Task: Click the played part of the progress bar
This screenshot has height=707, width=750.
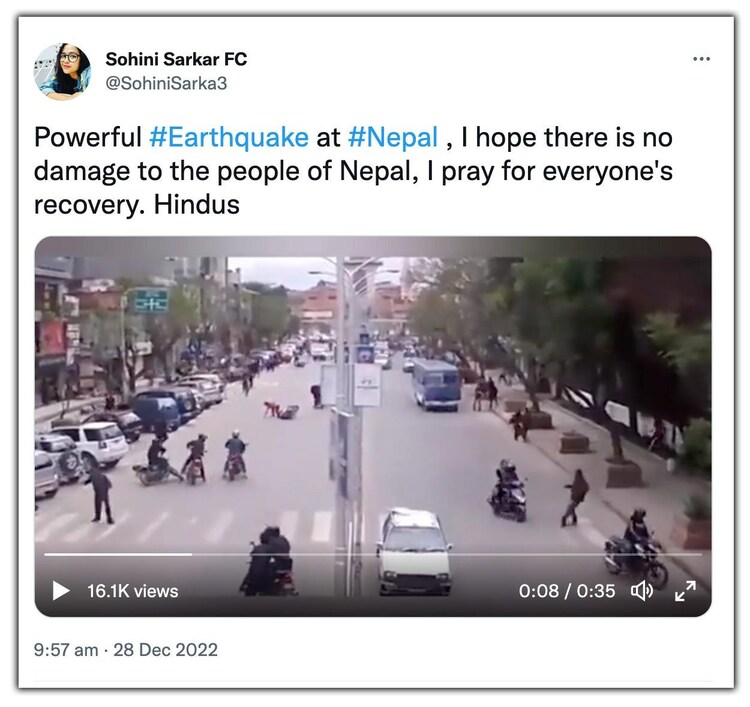Action: [118, 554]
